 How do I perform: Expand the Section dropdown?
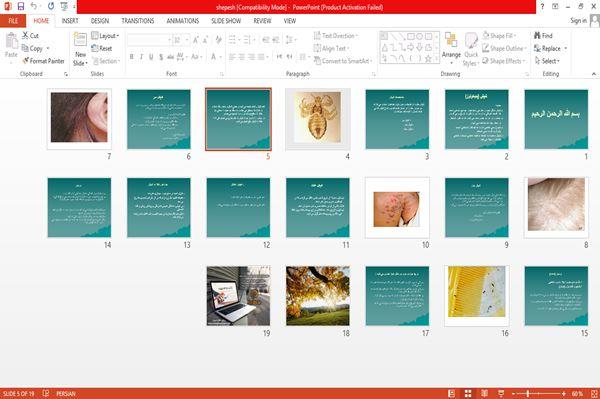coord(106,61)
